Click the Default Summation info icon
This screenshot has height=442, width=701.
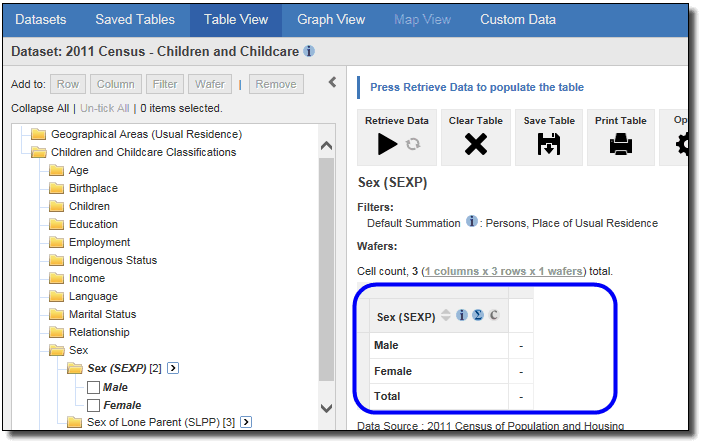[471, 222]
